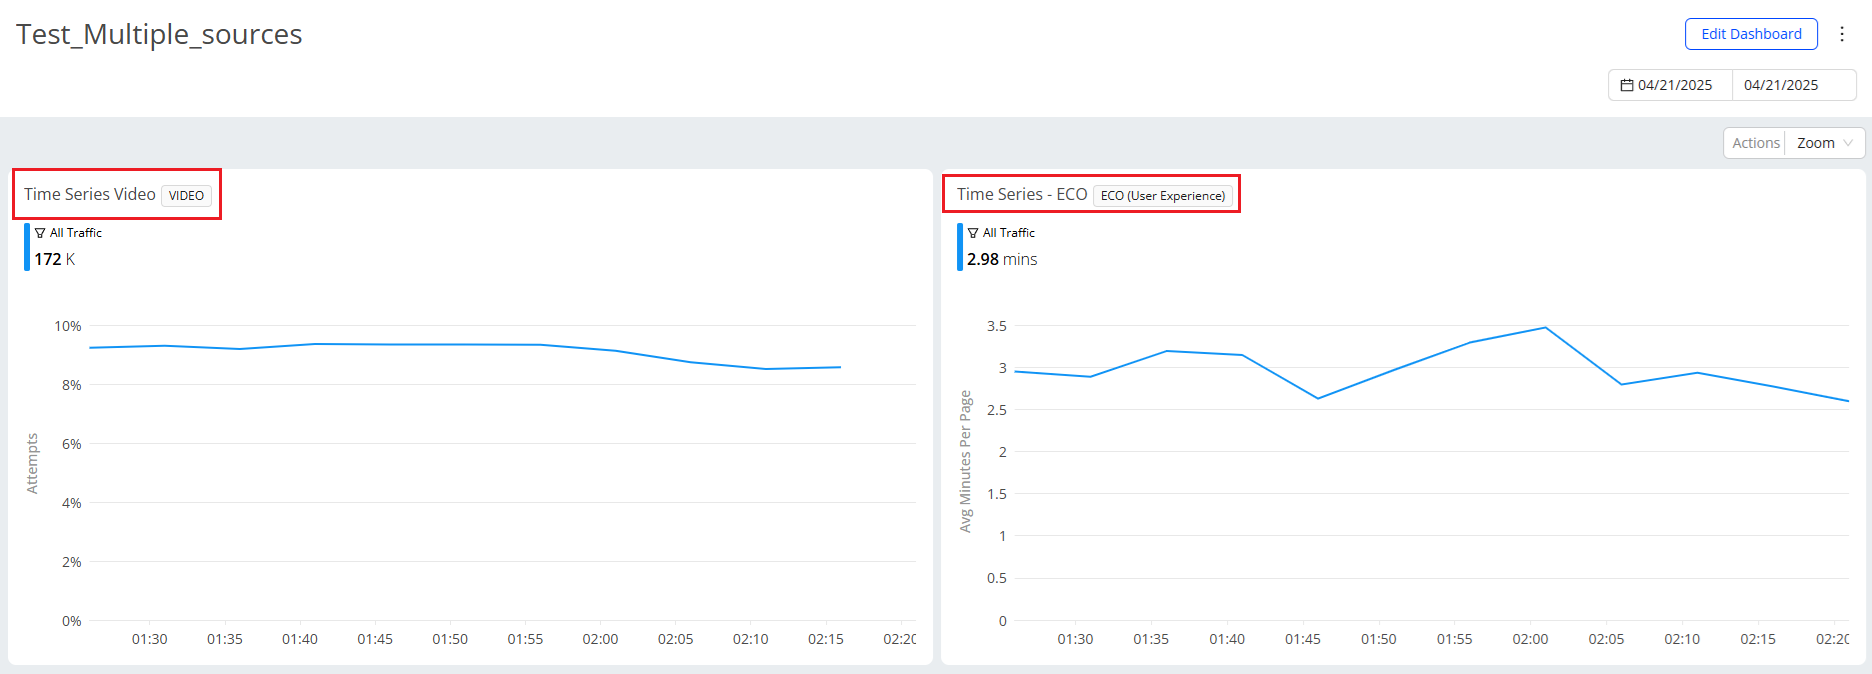Click the 172 K attempts value
The width and height of the screenshot is (1872, 674).
click(55, 260)
